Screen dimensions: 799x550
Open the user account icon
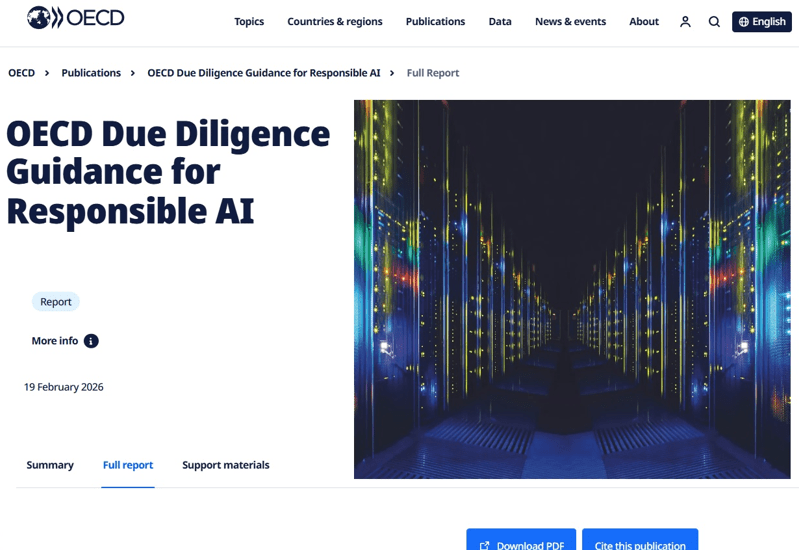(x=685, y=21)
